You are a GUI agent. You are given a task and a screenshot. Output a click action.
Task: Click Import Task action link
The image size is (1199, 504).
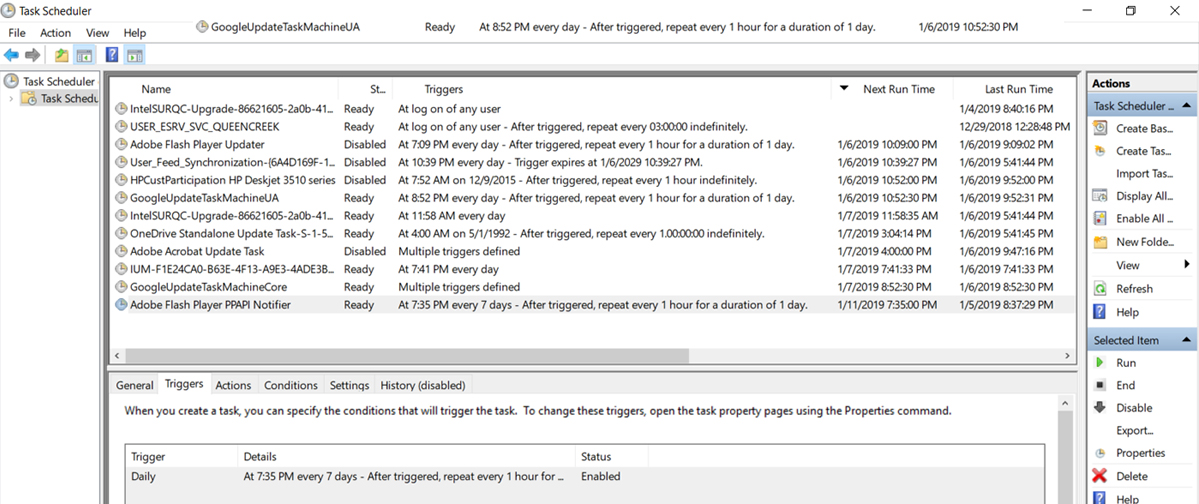(1144, 174)
